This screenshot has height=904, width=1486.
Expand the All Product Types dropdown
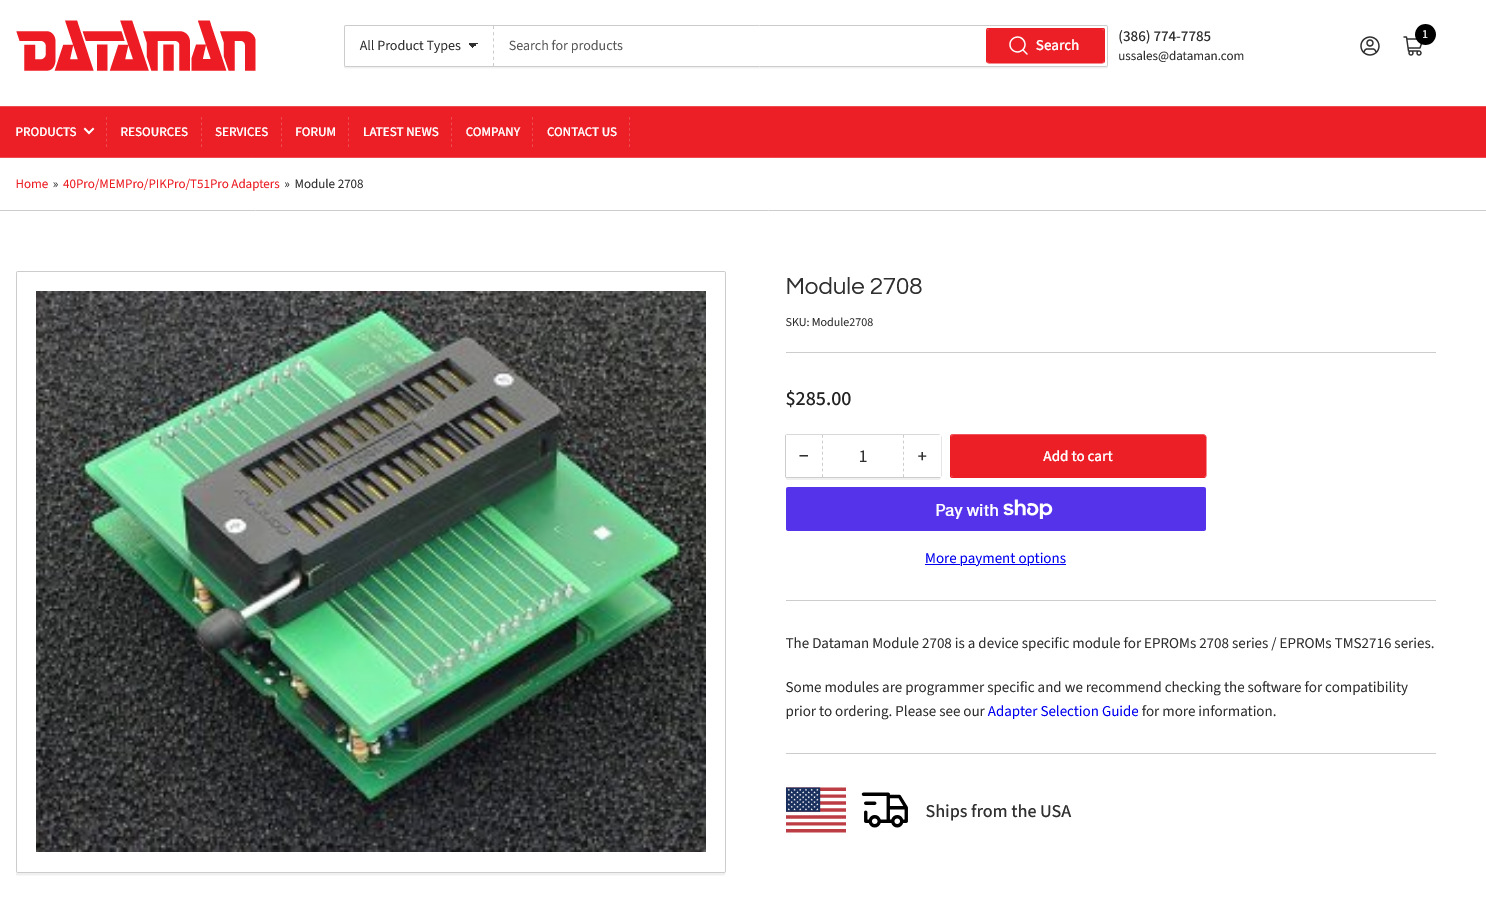[x=419, y=46]
